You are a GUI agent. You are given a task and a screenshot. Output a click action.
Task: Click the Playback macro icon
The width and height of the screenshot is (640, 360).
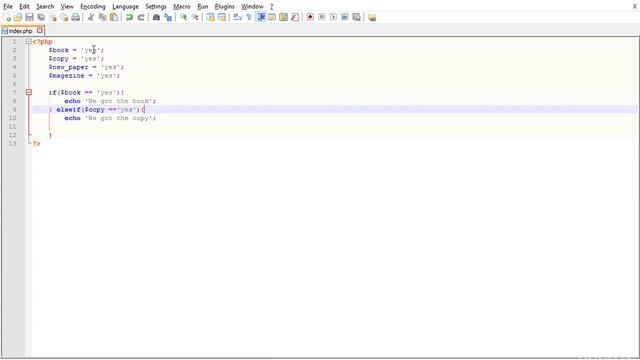pyautogui.click(x=333, y=17)
